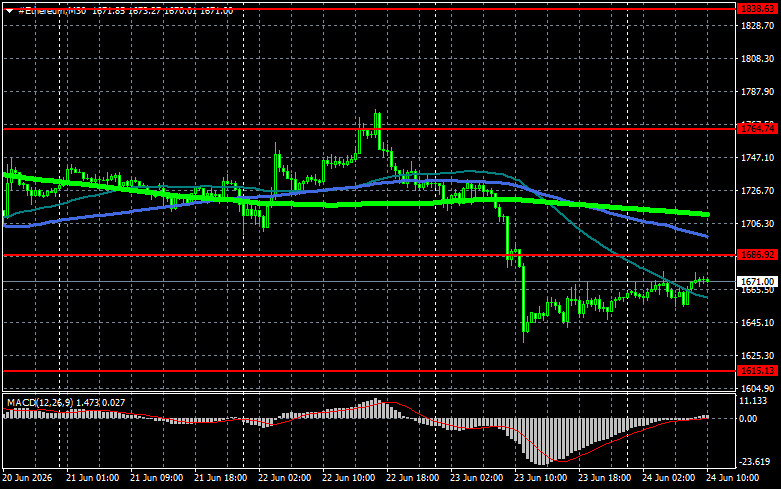Click the 21 Jun 18:00 time label

220,478
